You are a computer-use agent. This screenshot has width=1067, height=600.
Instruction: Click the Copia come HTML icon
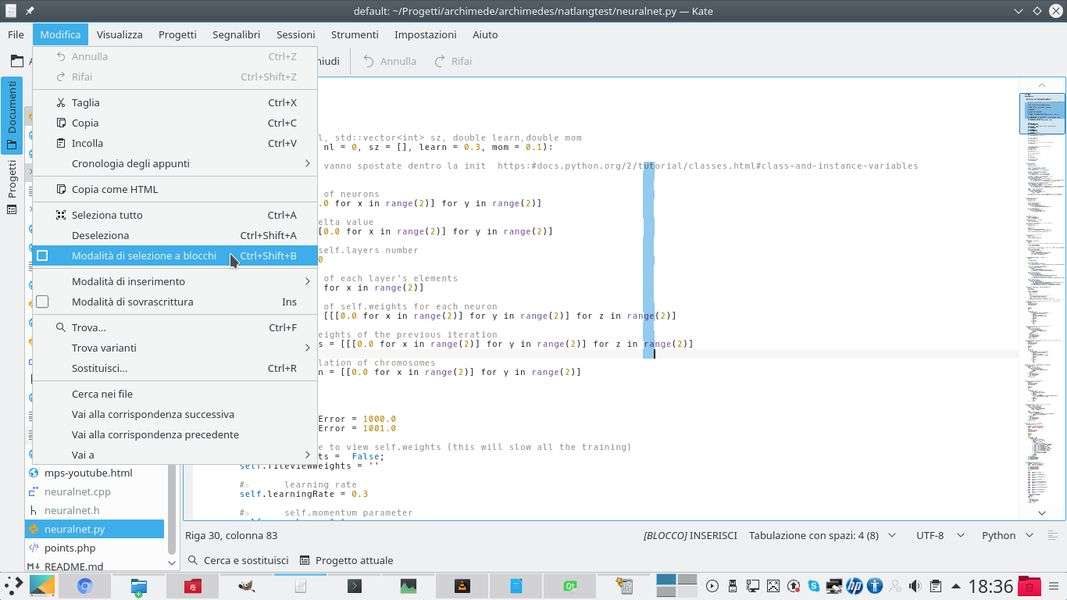[x=61, y=189]
